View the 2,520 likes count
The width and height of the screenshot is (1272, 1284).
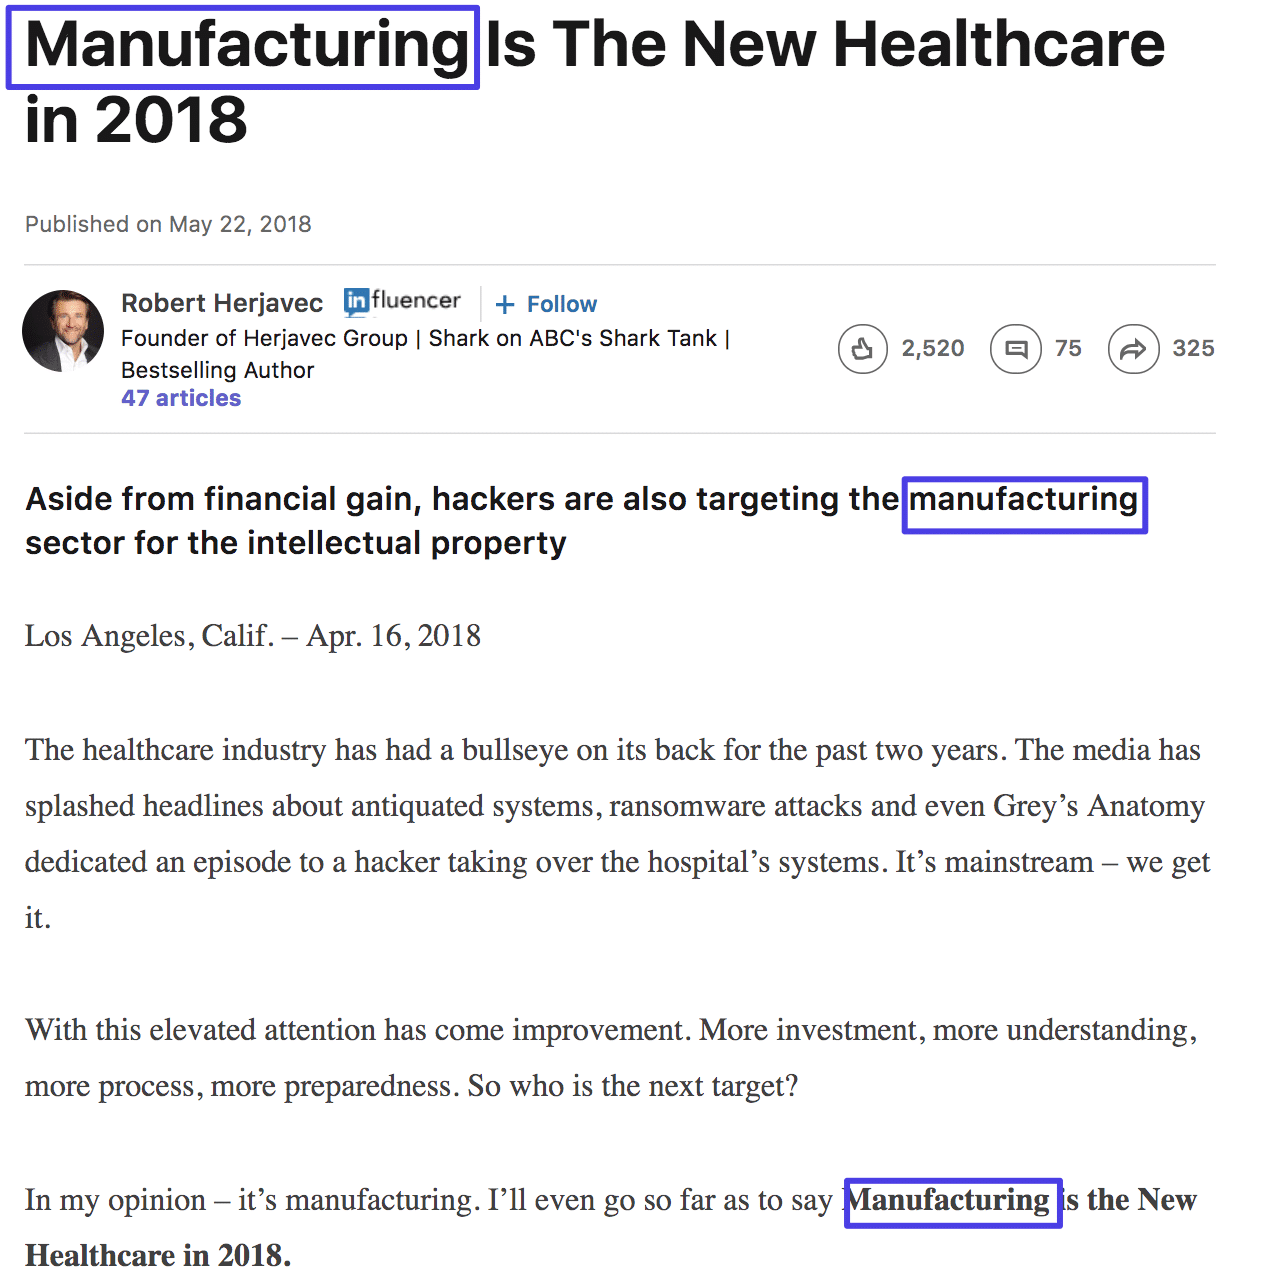932,349
